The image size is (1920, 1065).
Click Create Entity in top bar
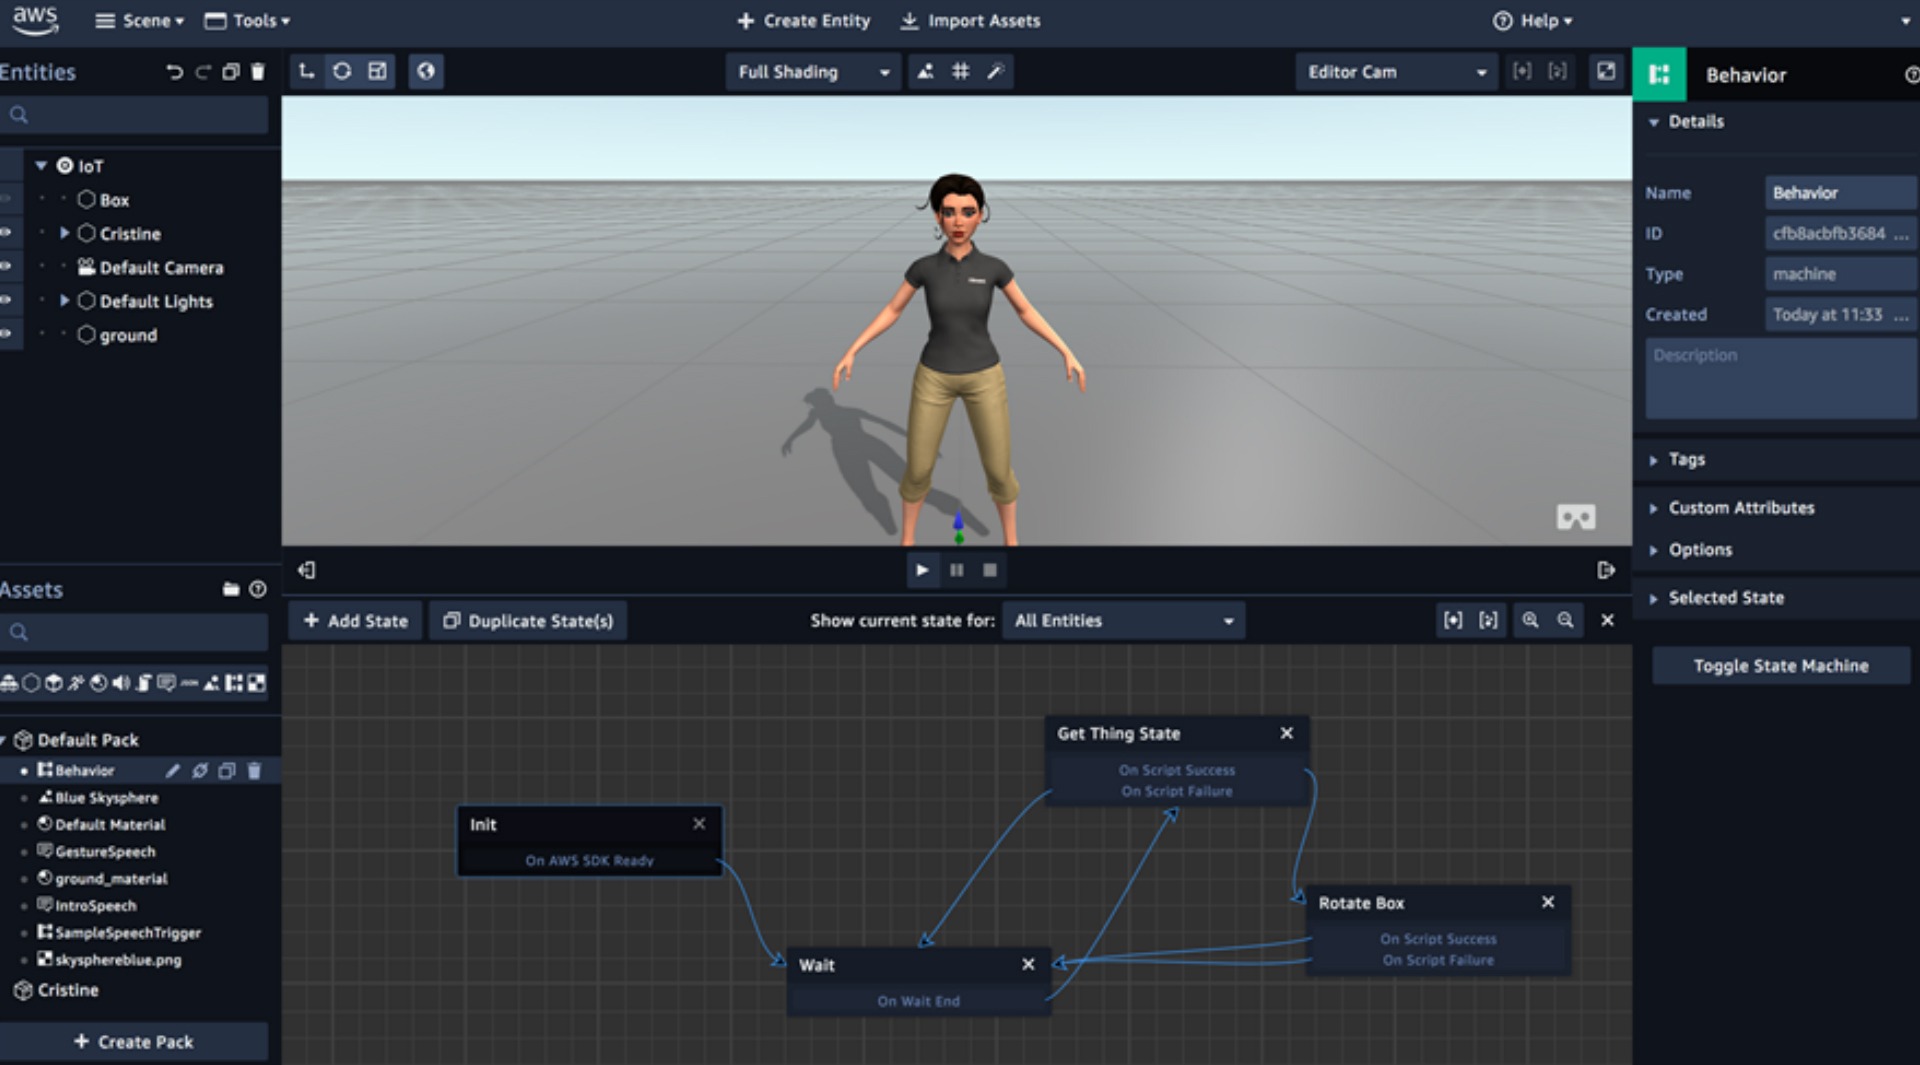point(804,20)
